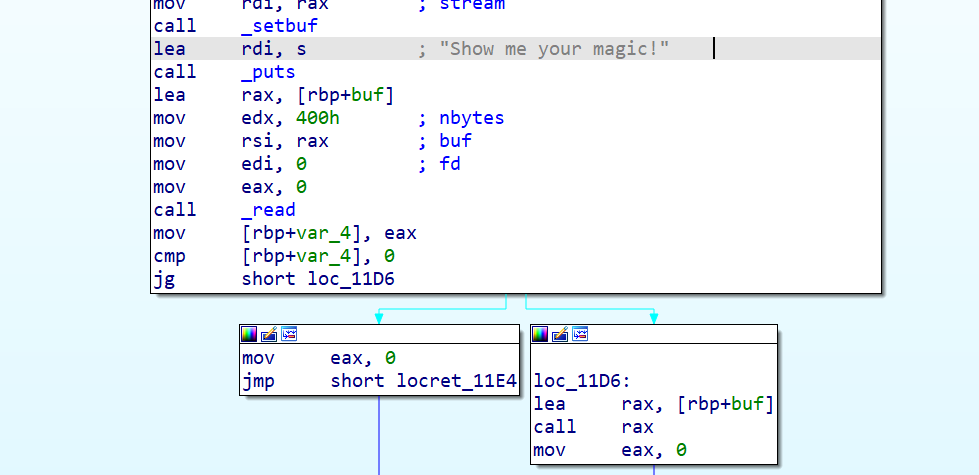Click the _puts function name
Image resolution: width=979 pixels, height=475 pixels.
(x=268, y=72)
